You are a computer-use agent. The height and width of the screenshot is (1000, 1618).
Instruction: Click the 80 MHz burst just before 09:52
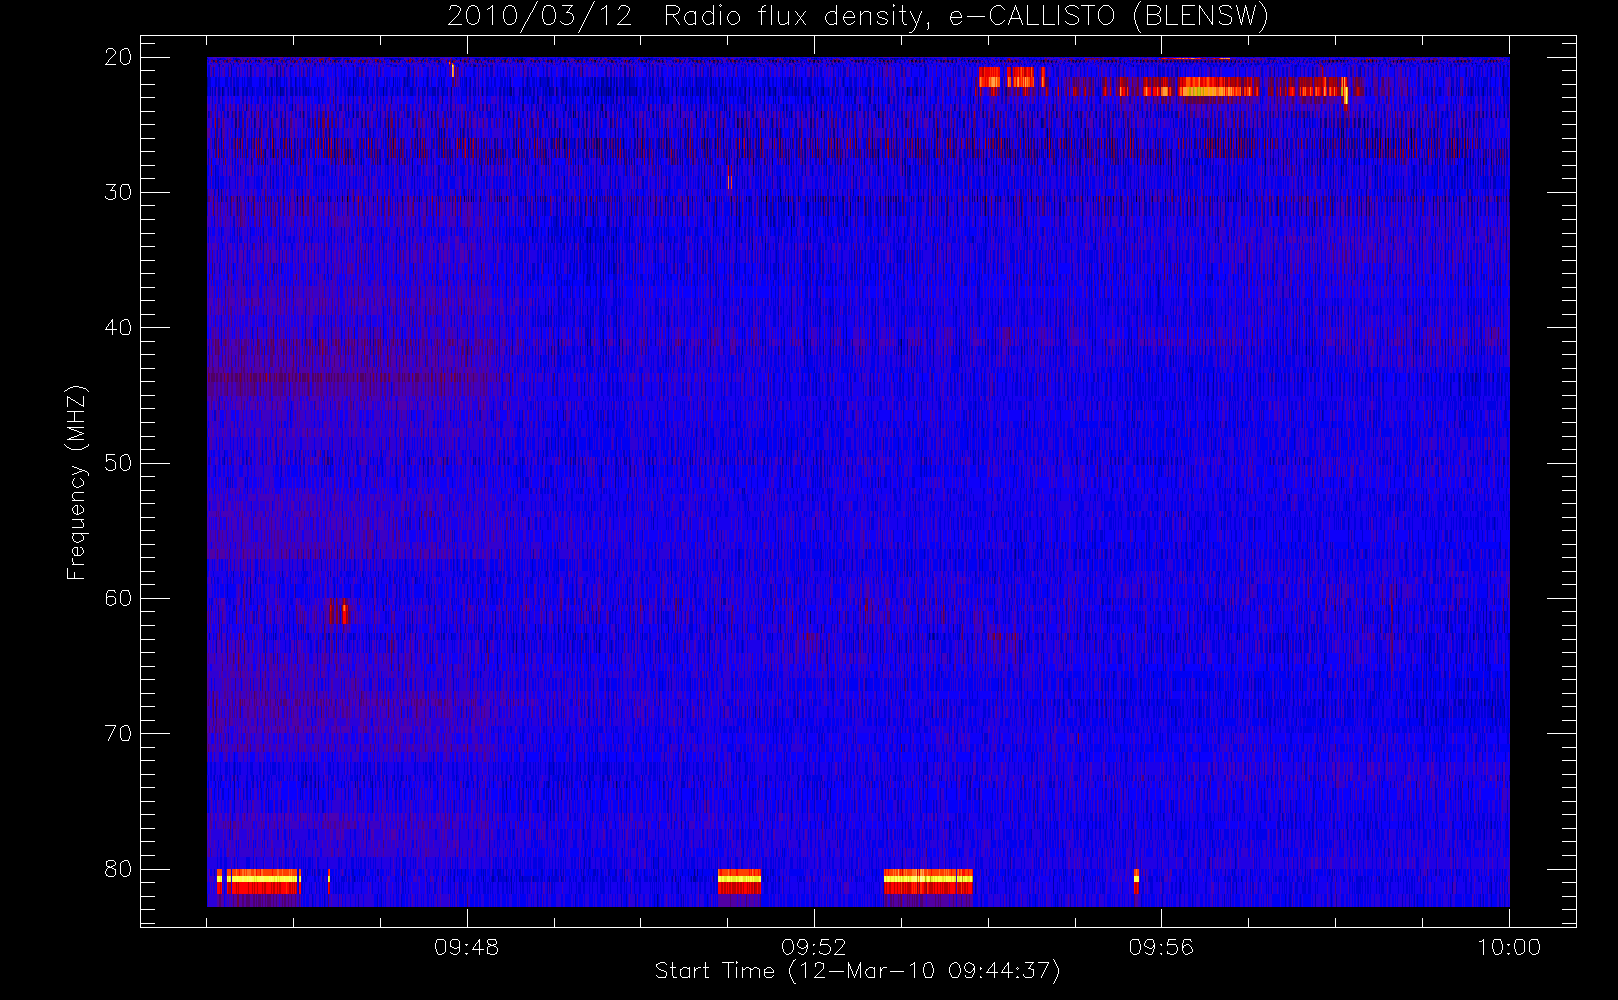739,881
